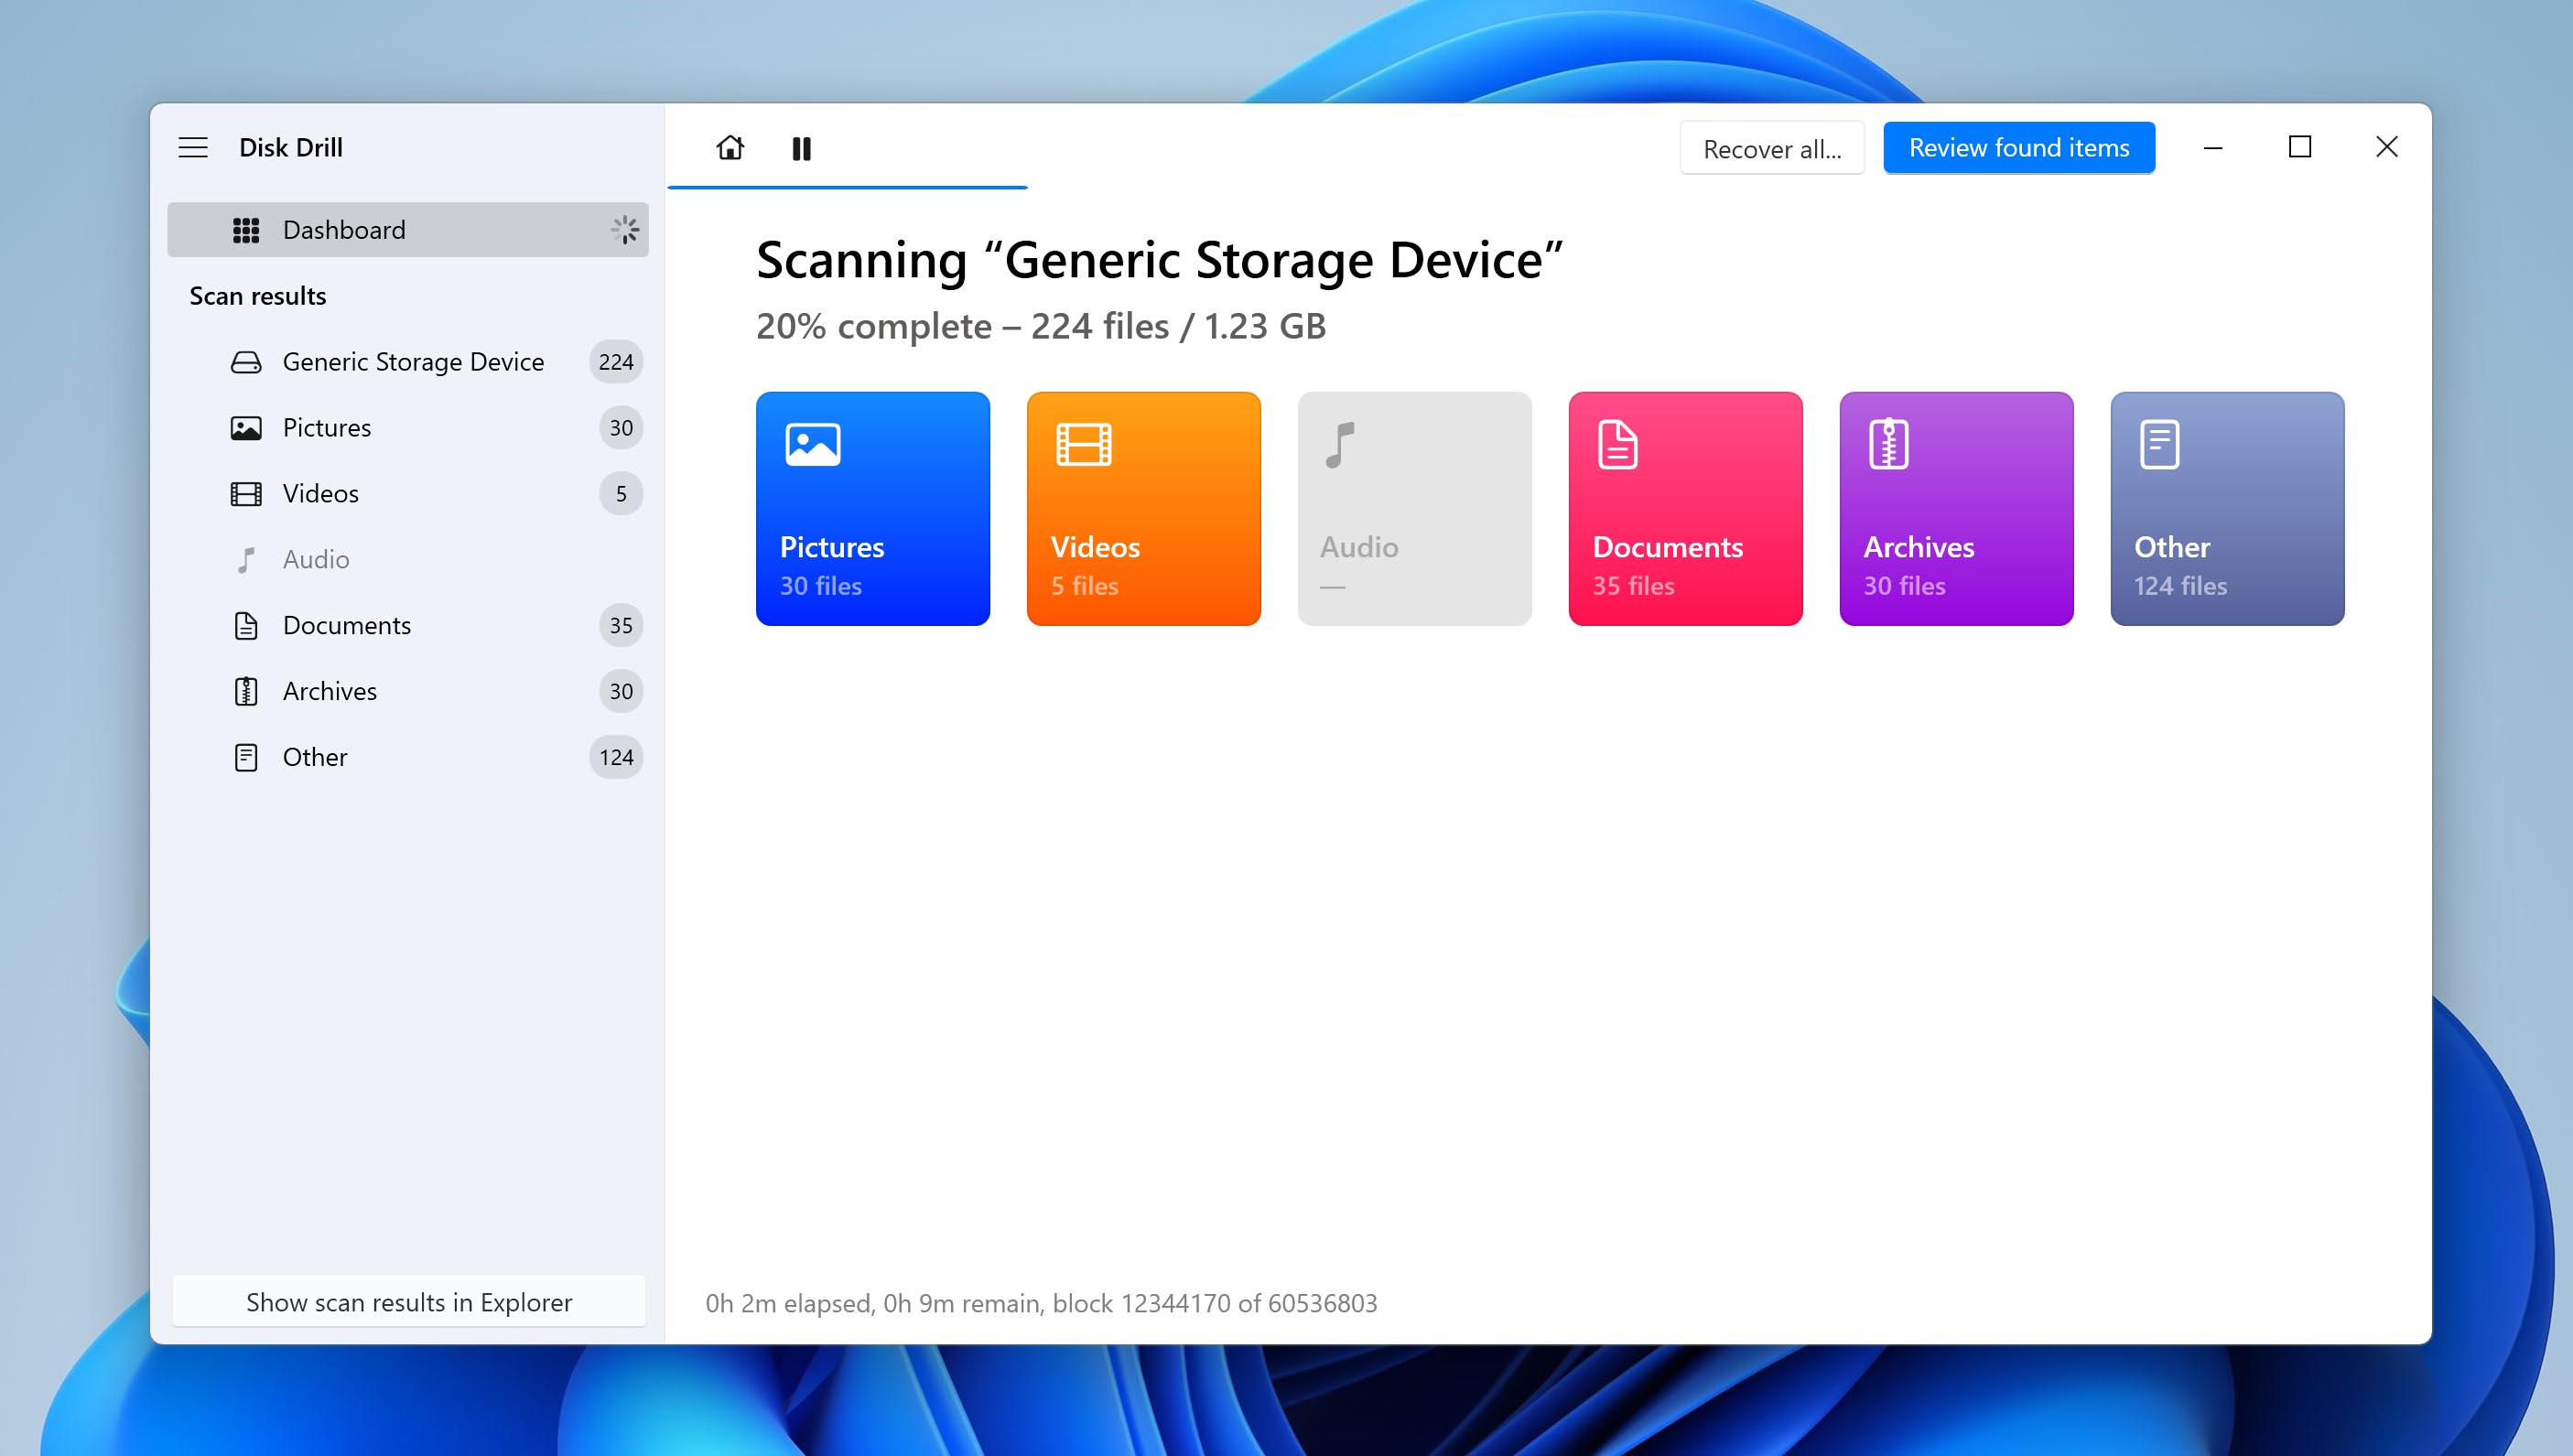Click the Archives sidebar category item

[x=408, y=691]
